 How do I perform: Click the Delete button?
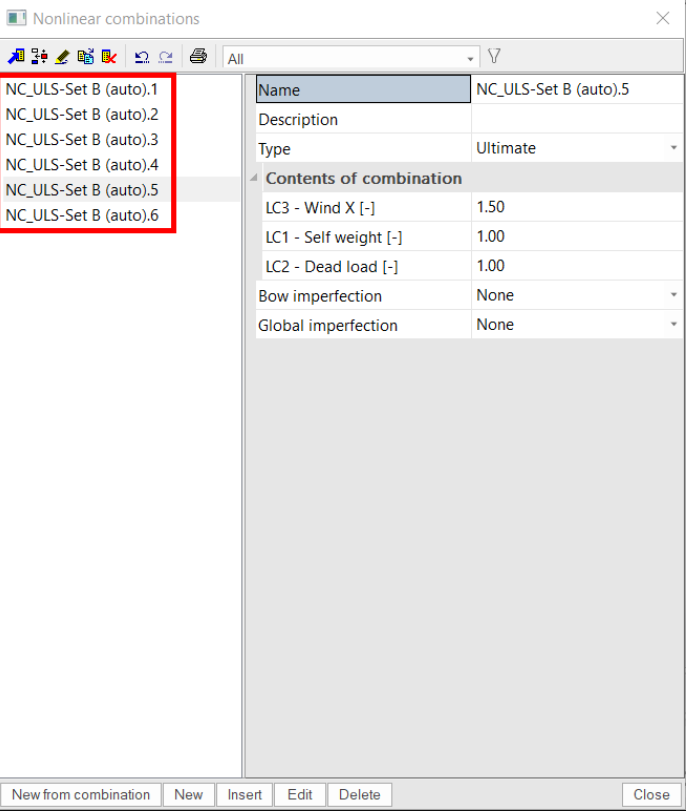pos(359,794)
